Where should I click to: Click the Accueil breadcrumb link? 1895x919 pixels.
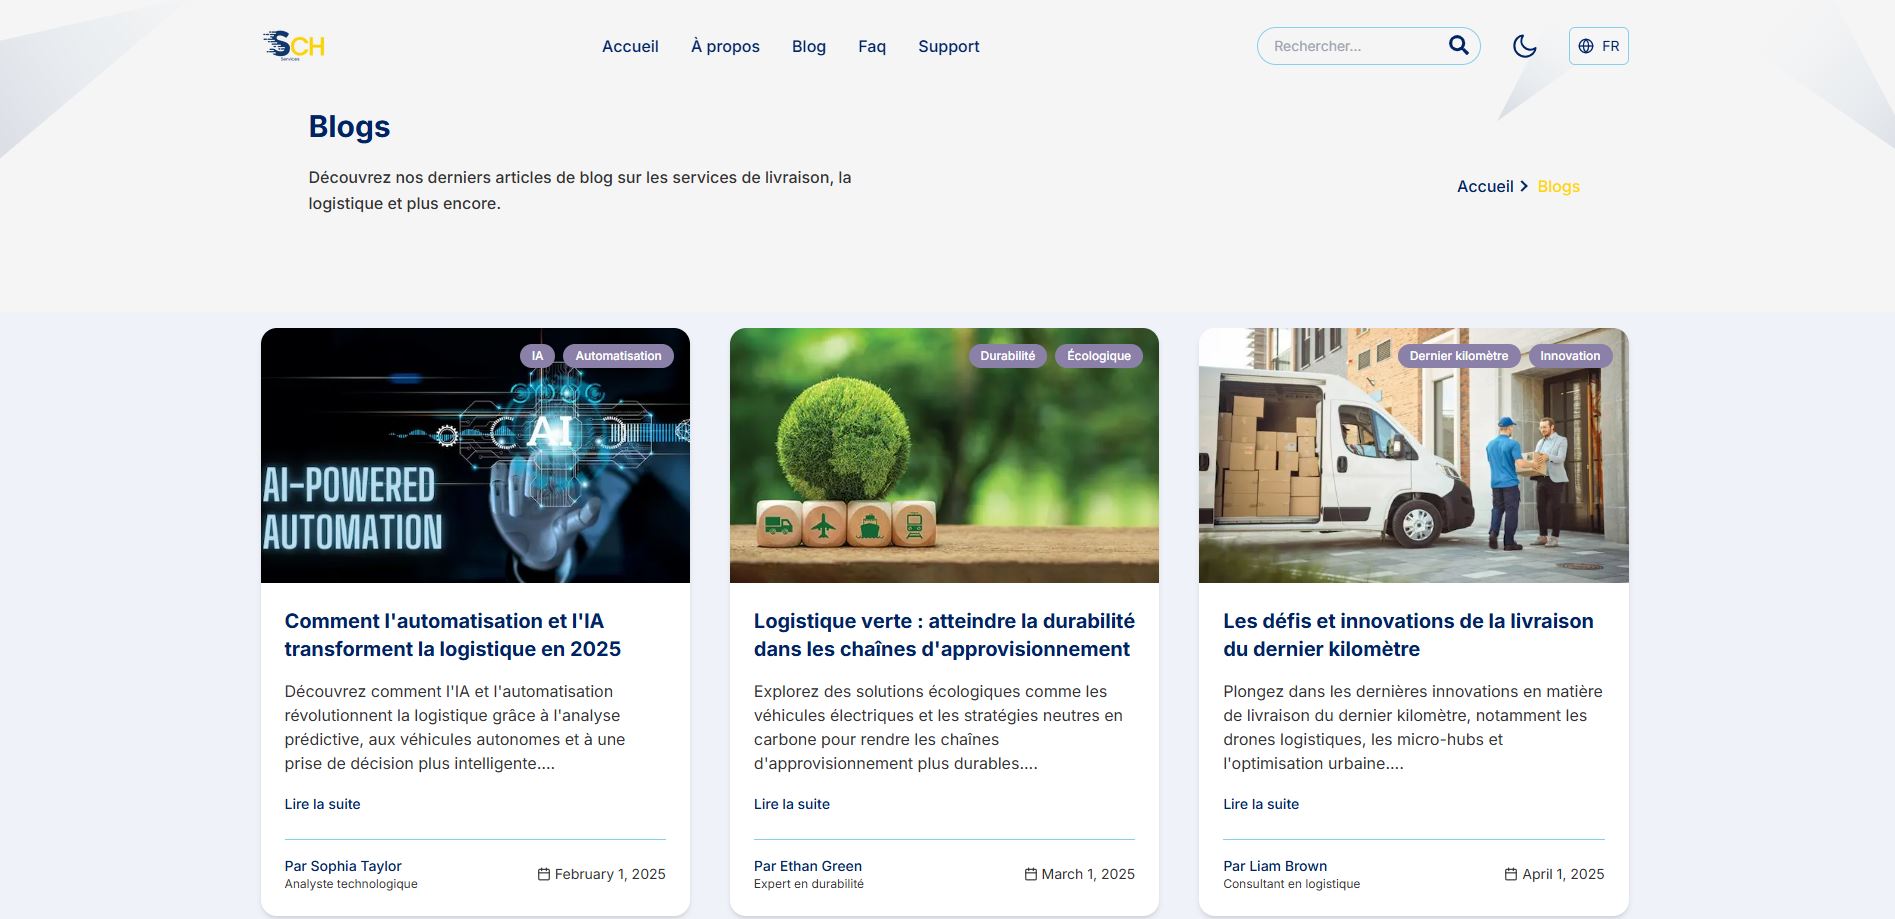coord(1485,186)
